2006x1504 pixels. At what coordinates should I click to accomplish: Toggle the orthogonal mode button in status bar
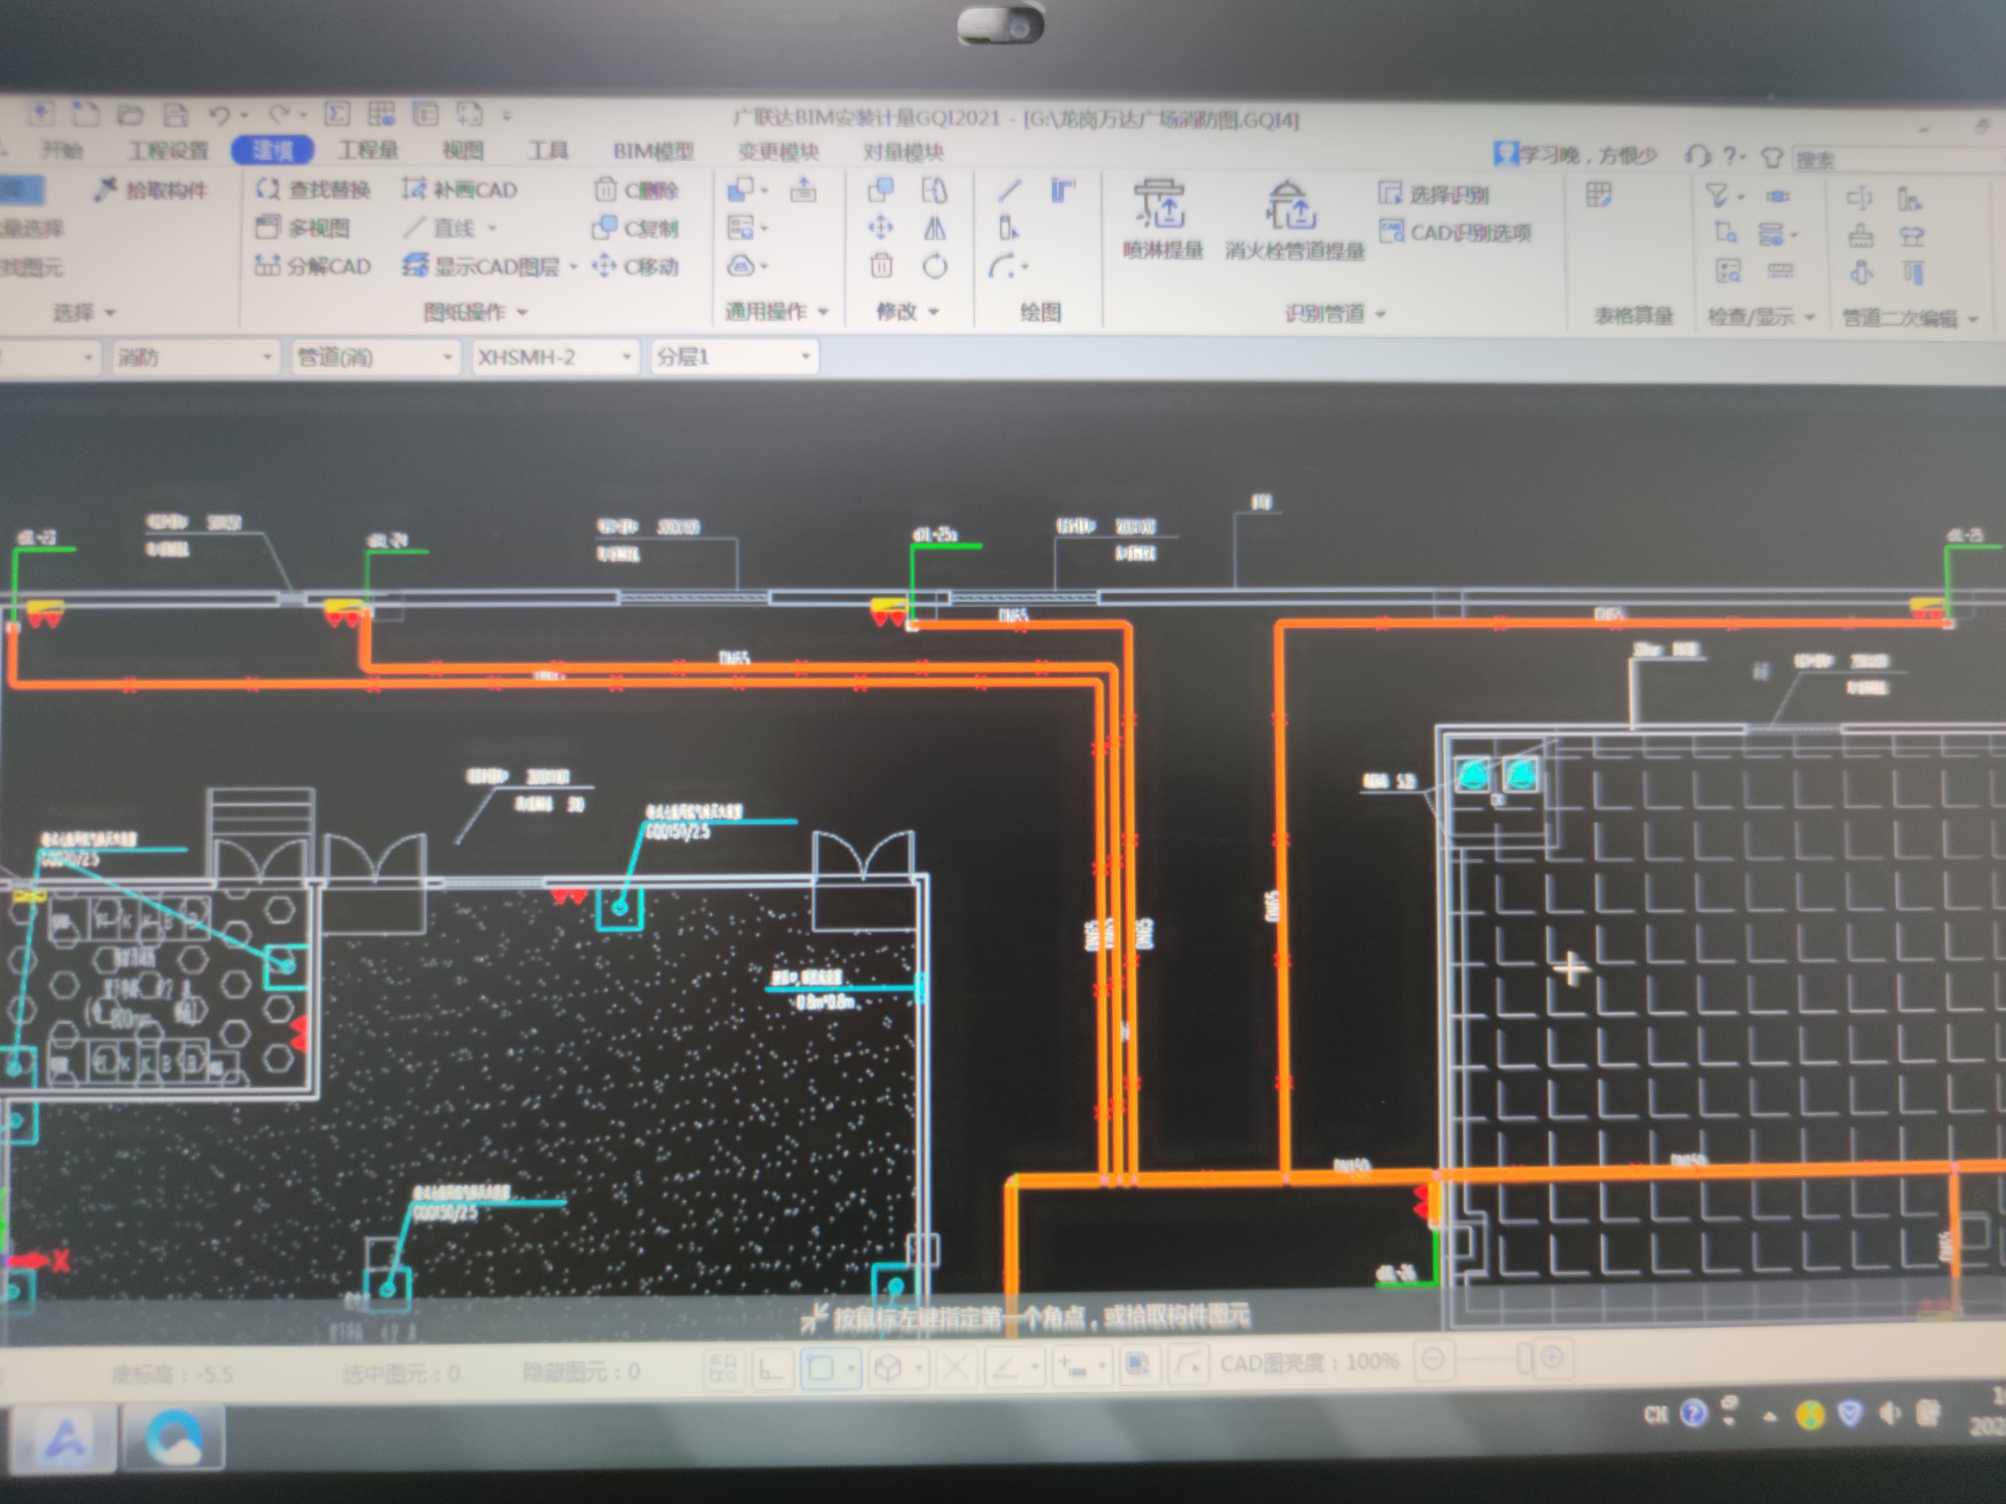coord(770,1368)
